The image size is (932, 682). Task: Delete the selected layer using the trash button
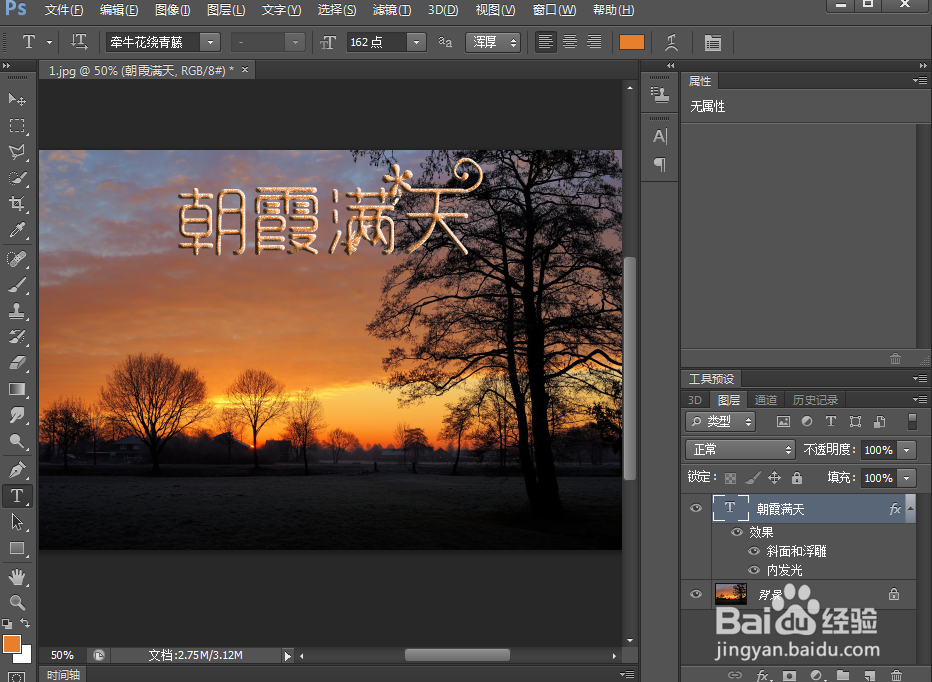pyautogui.click(x=895, y=673)
